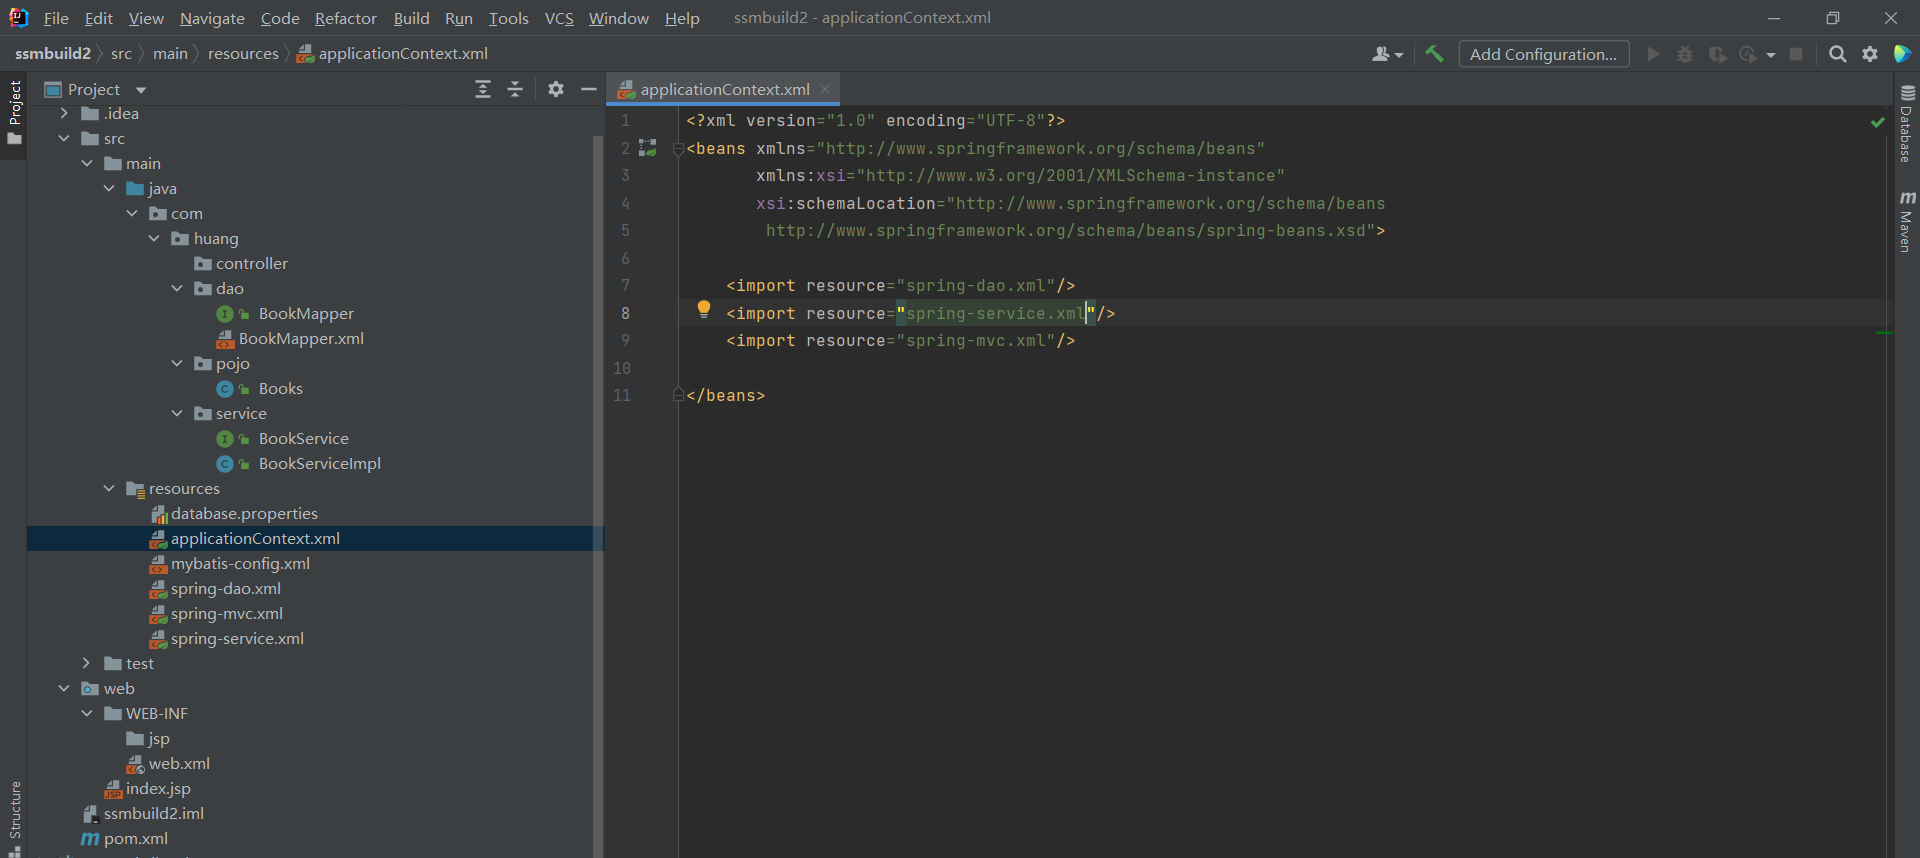Select spring-service.xml in the project tree

click(237, 639)
